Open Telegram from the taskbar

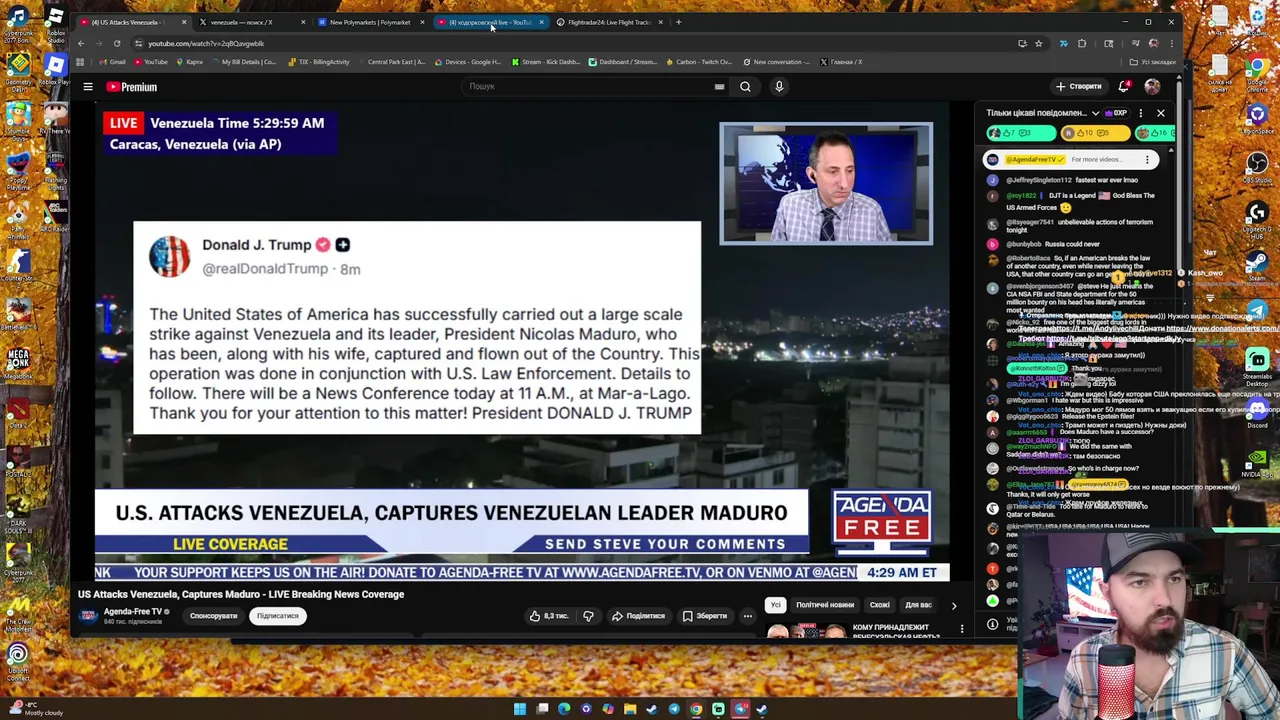674,709
